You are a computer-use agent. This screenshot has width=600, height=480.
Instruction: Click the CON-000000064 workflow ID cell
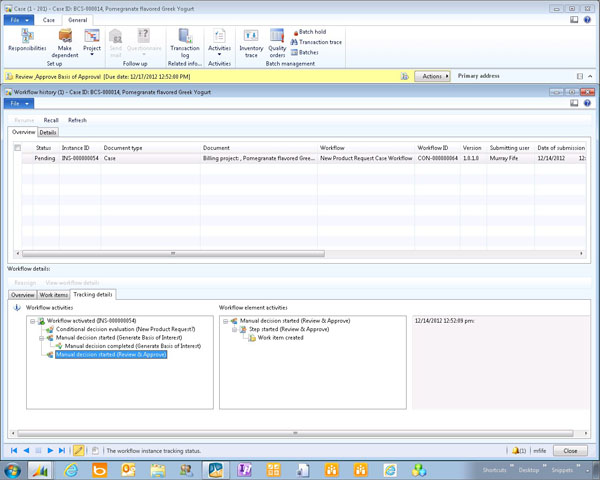coord(437,158)
